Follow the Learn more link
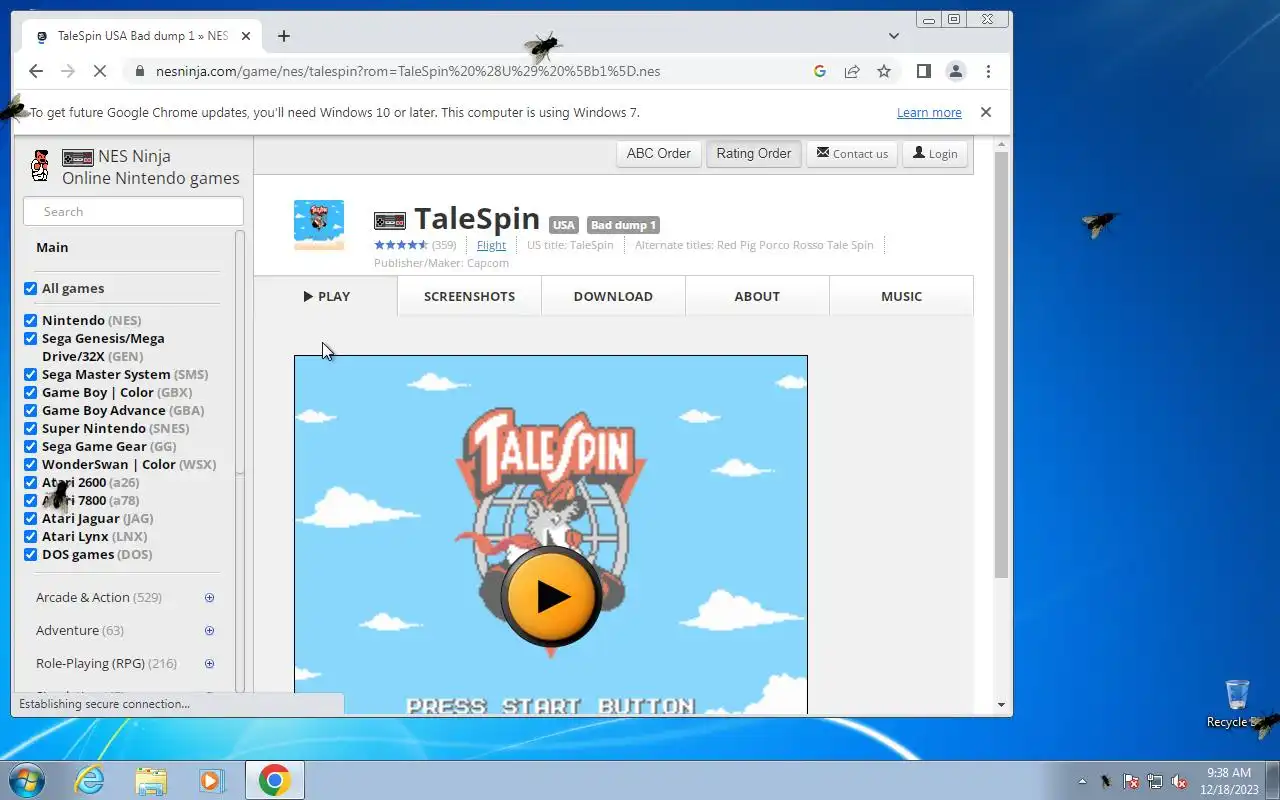 [x=929, y=113]
